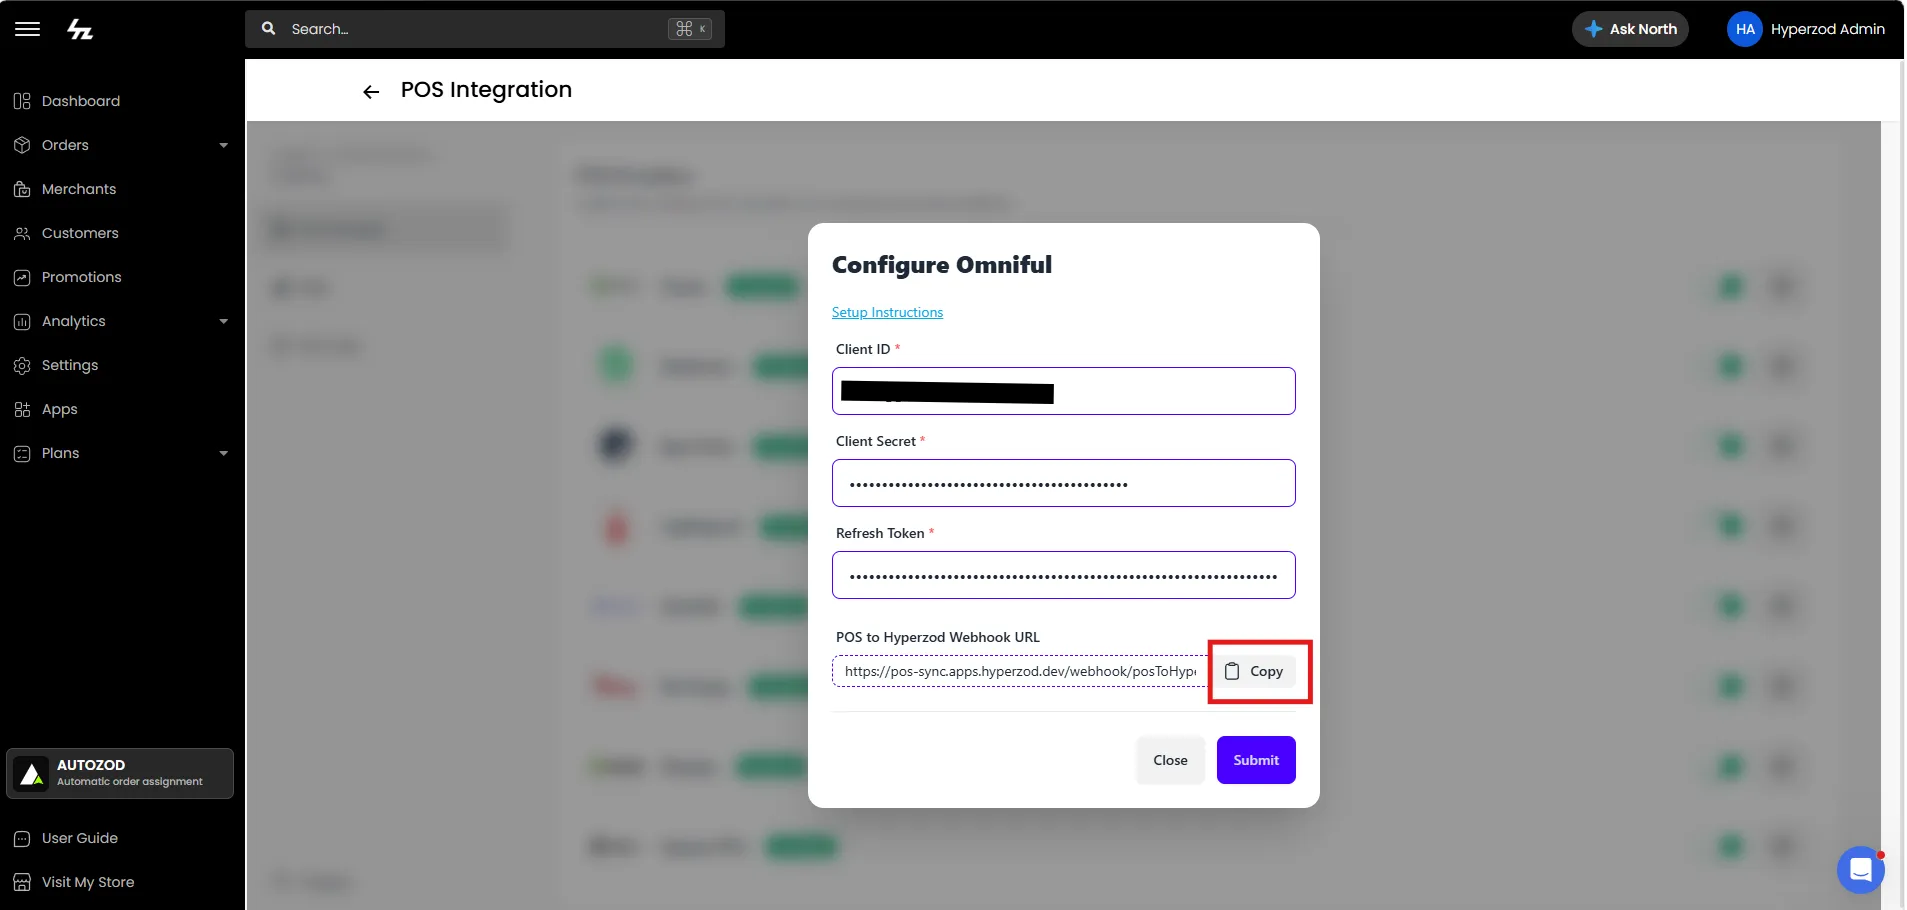Open the hamburger menu icon
Screen dimensions: 1907x910
tap(28, 29)
